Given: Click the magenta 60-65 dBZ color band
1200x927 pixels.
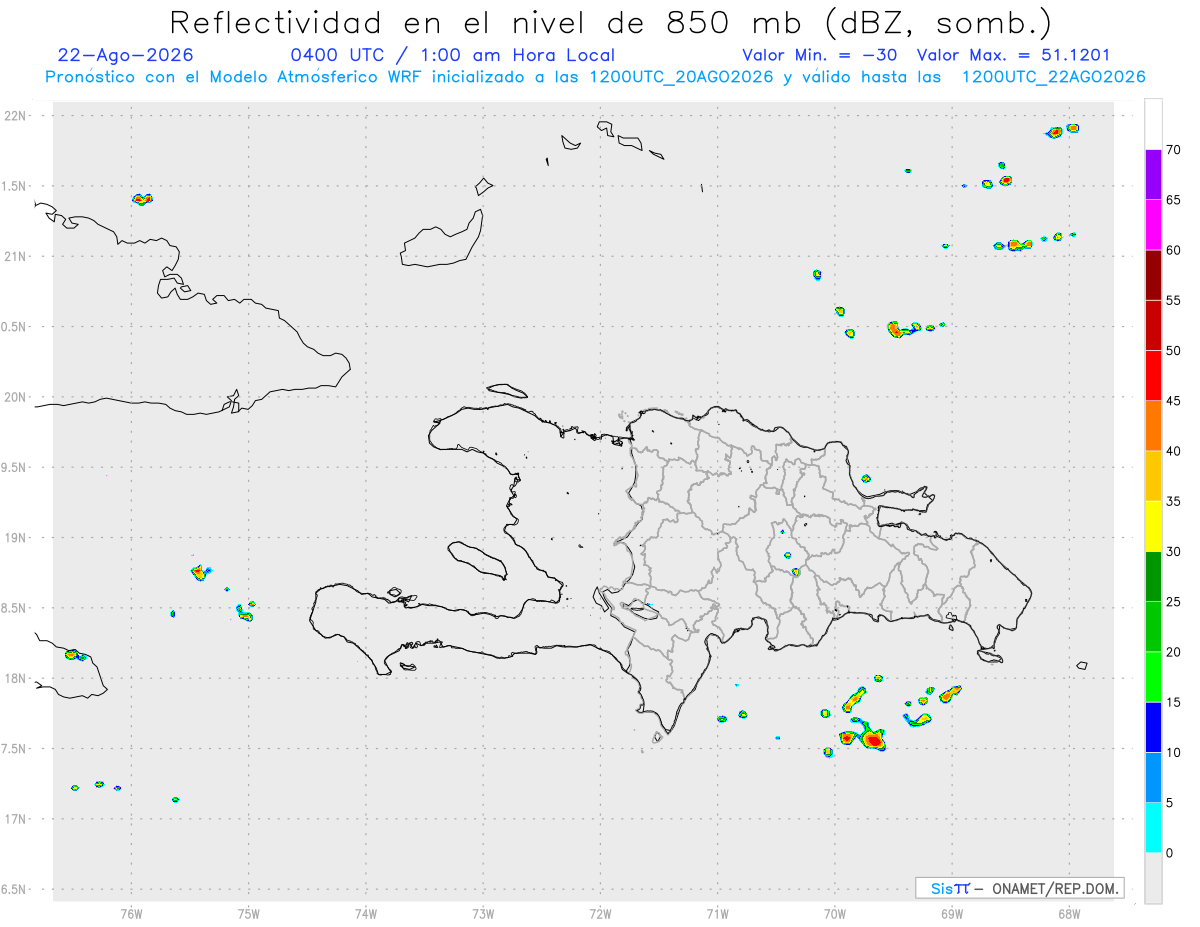Looking at the screenshot, I should coord(1153,225).
